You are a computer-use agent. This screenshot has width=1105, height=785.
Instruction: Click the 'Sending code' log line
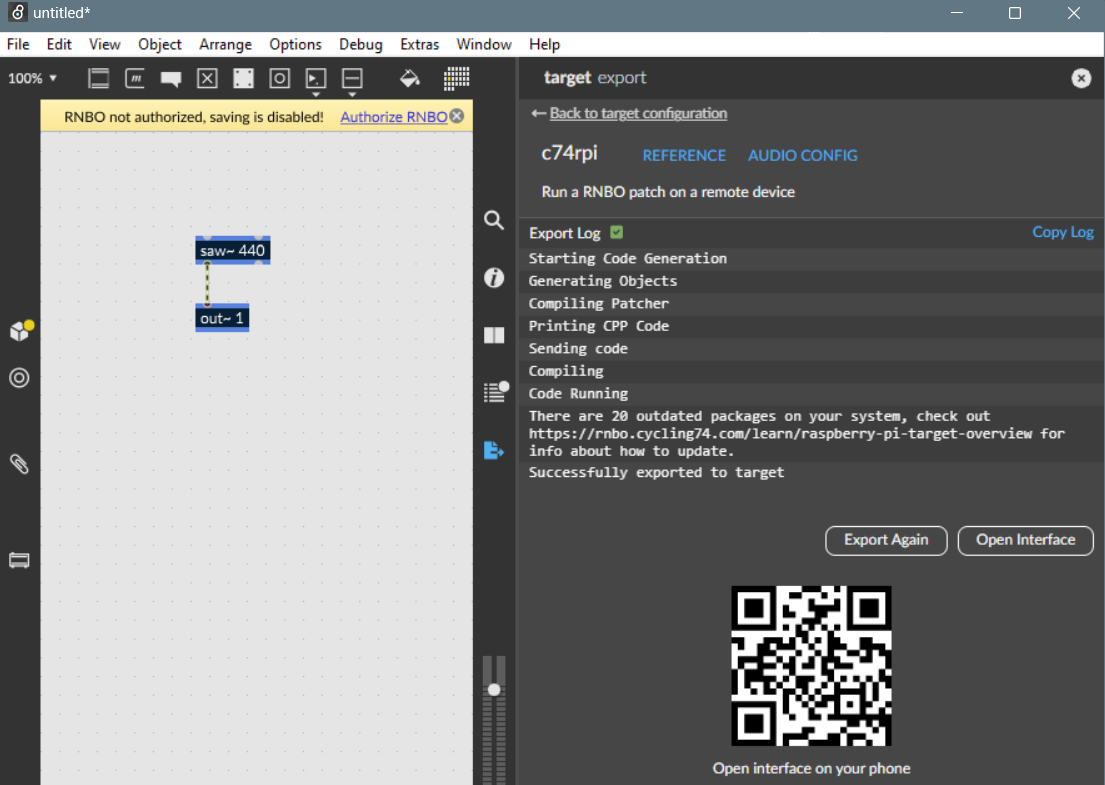click(x=578, y=349)
